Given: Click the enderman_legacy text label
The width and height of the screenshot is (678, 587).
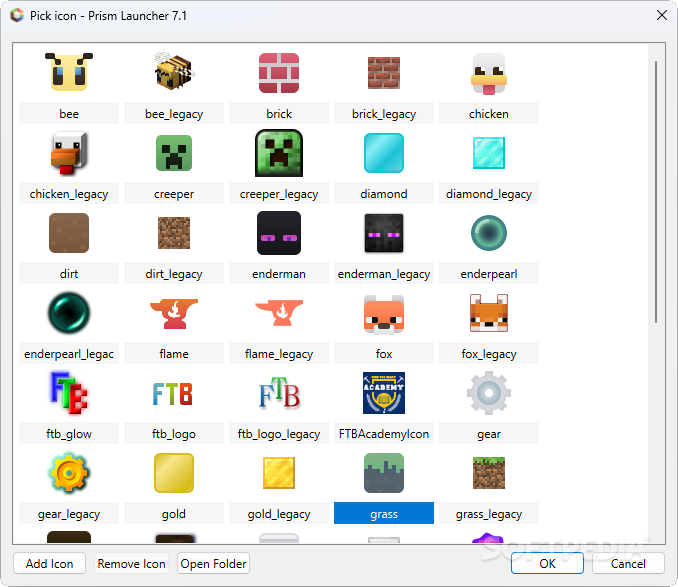Looking at the screenshot, I should click(x=384, y=274).
